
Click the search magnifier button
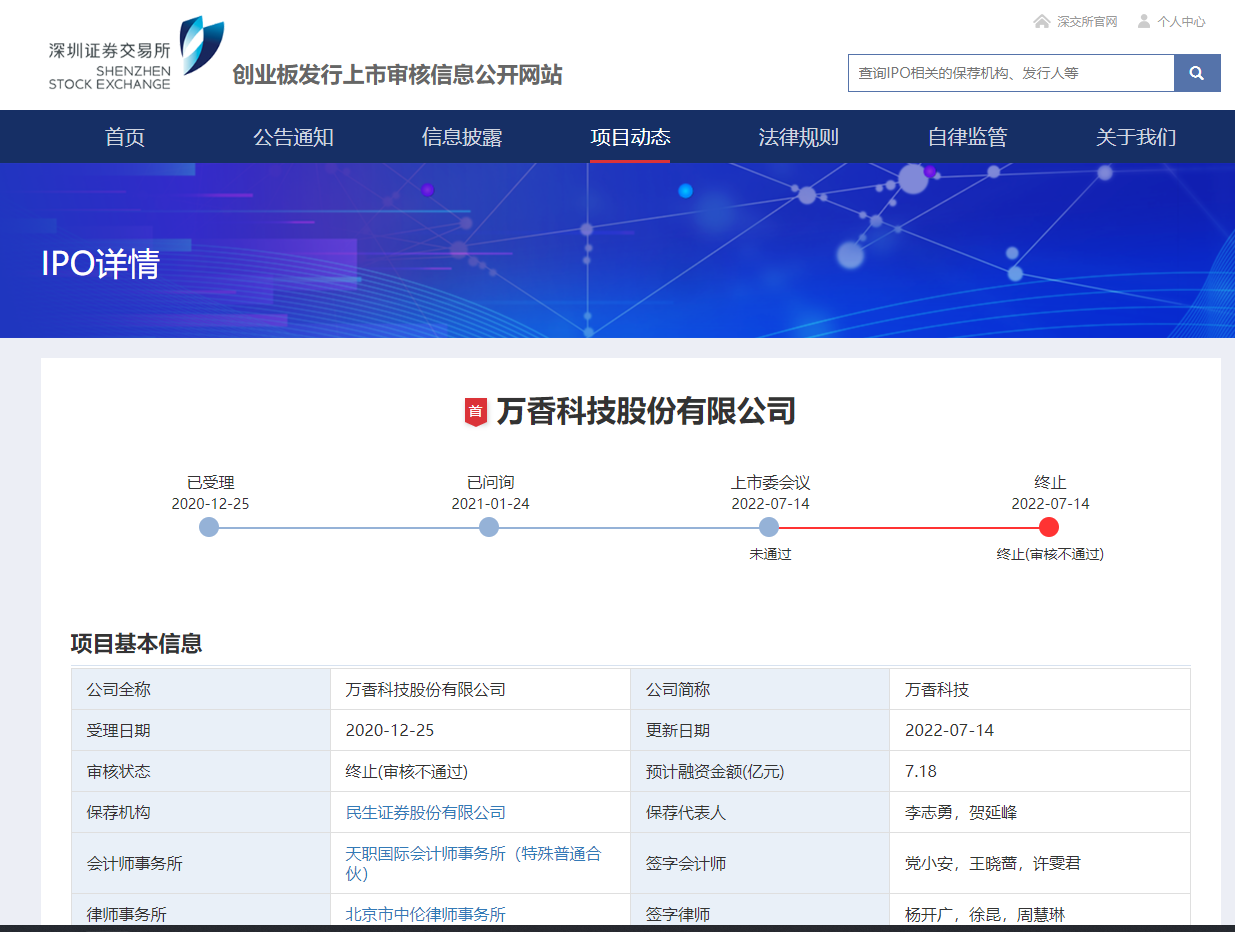pos(1197,73)
